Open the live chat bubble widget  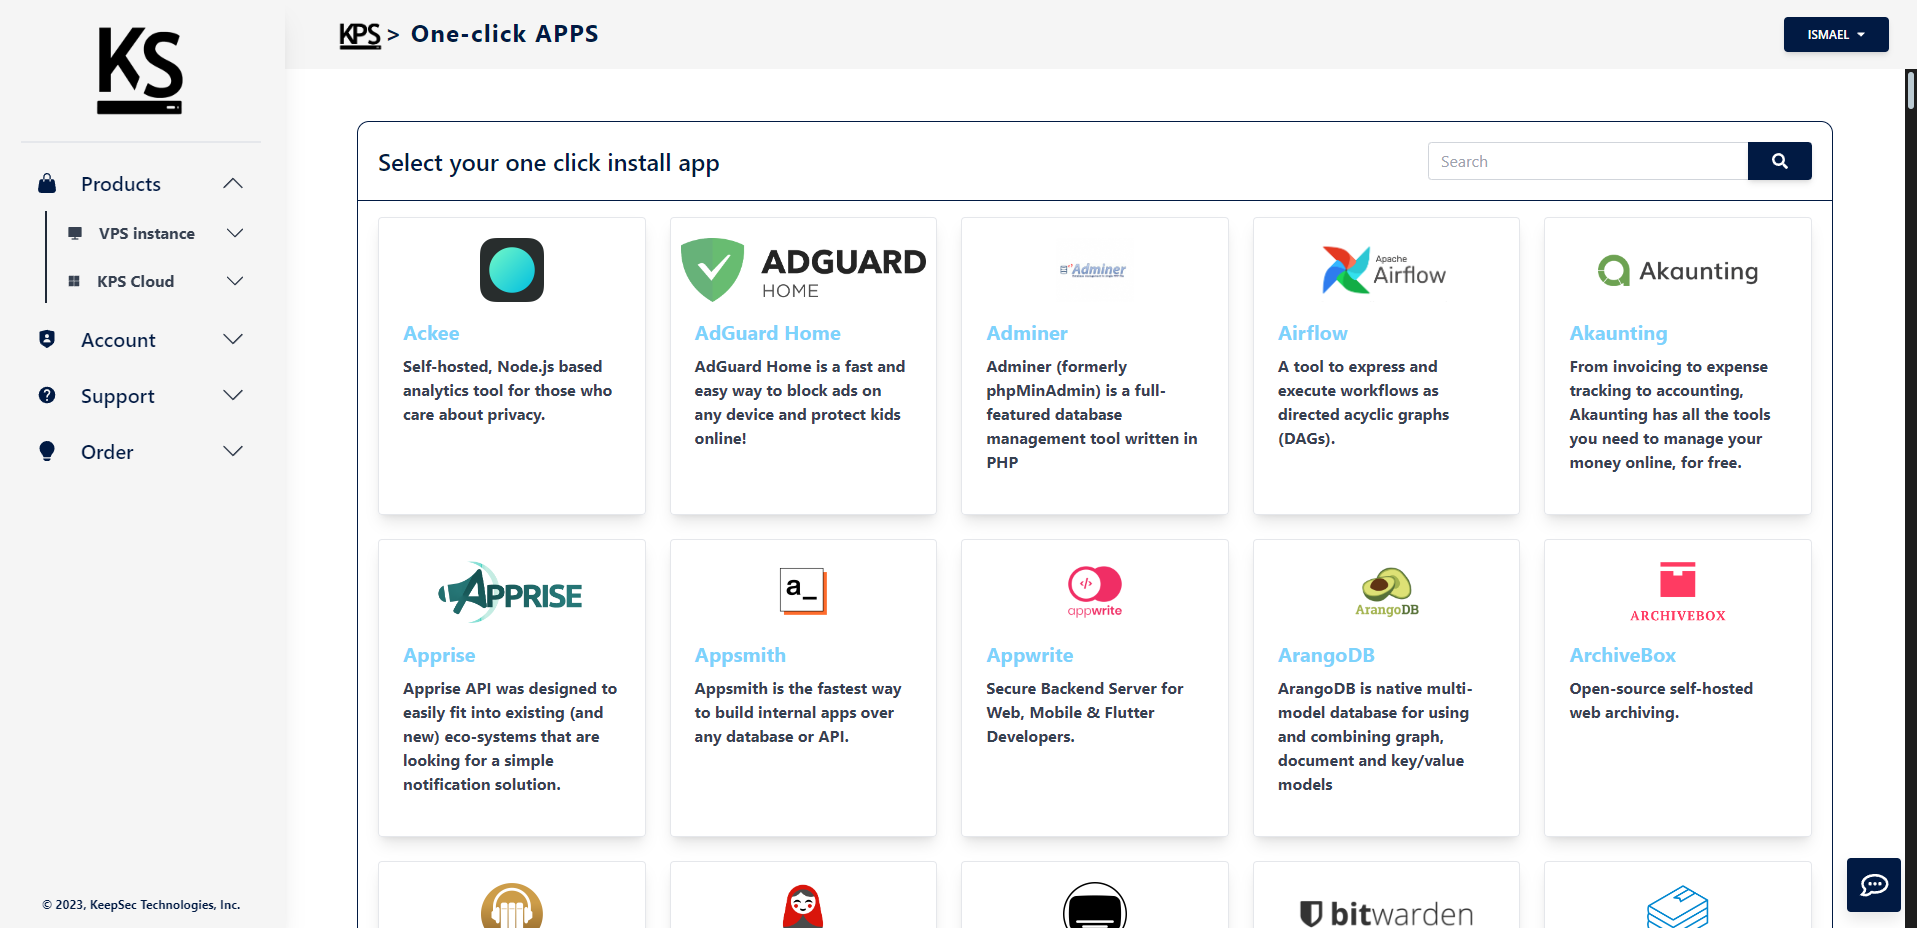click(1874, 885)
